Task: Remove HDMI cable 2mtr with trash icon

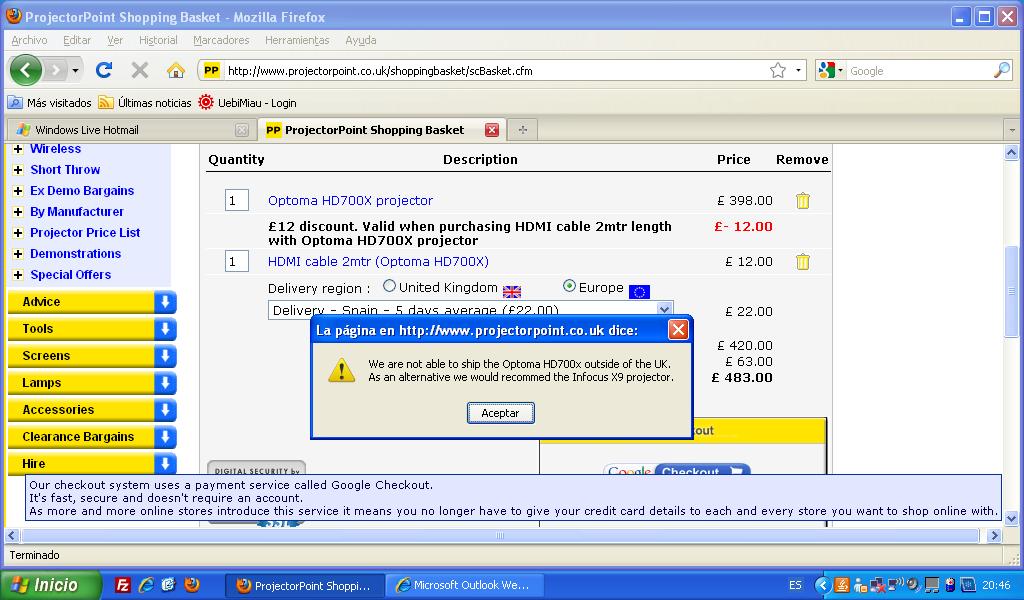Action: (x=803, y=262)
